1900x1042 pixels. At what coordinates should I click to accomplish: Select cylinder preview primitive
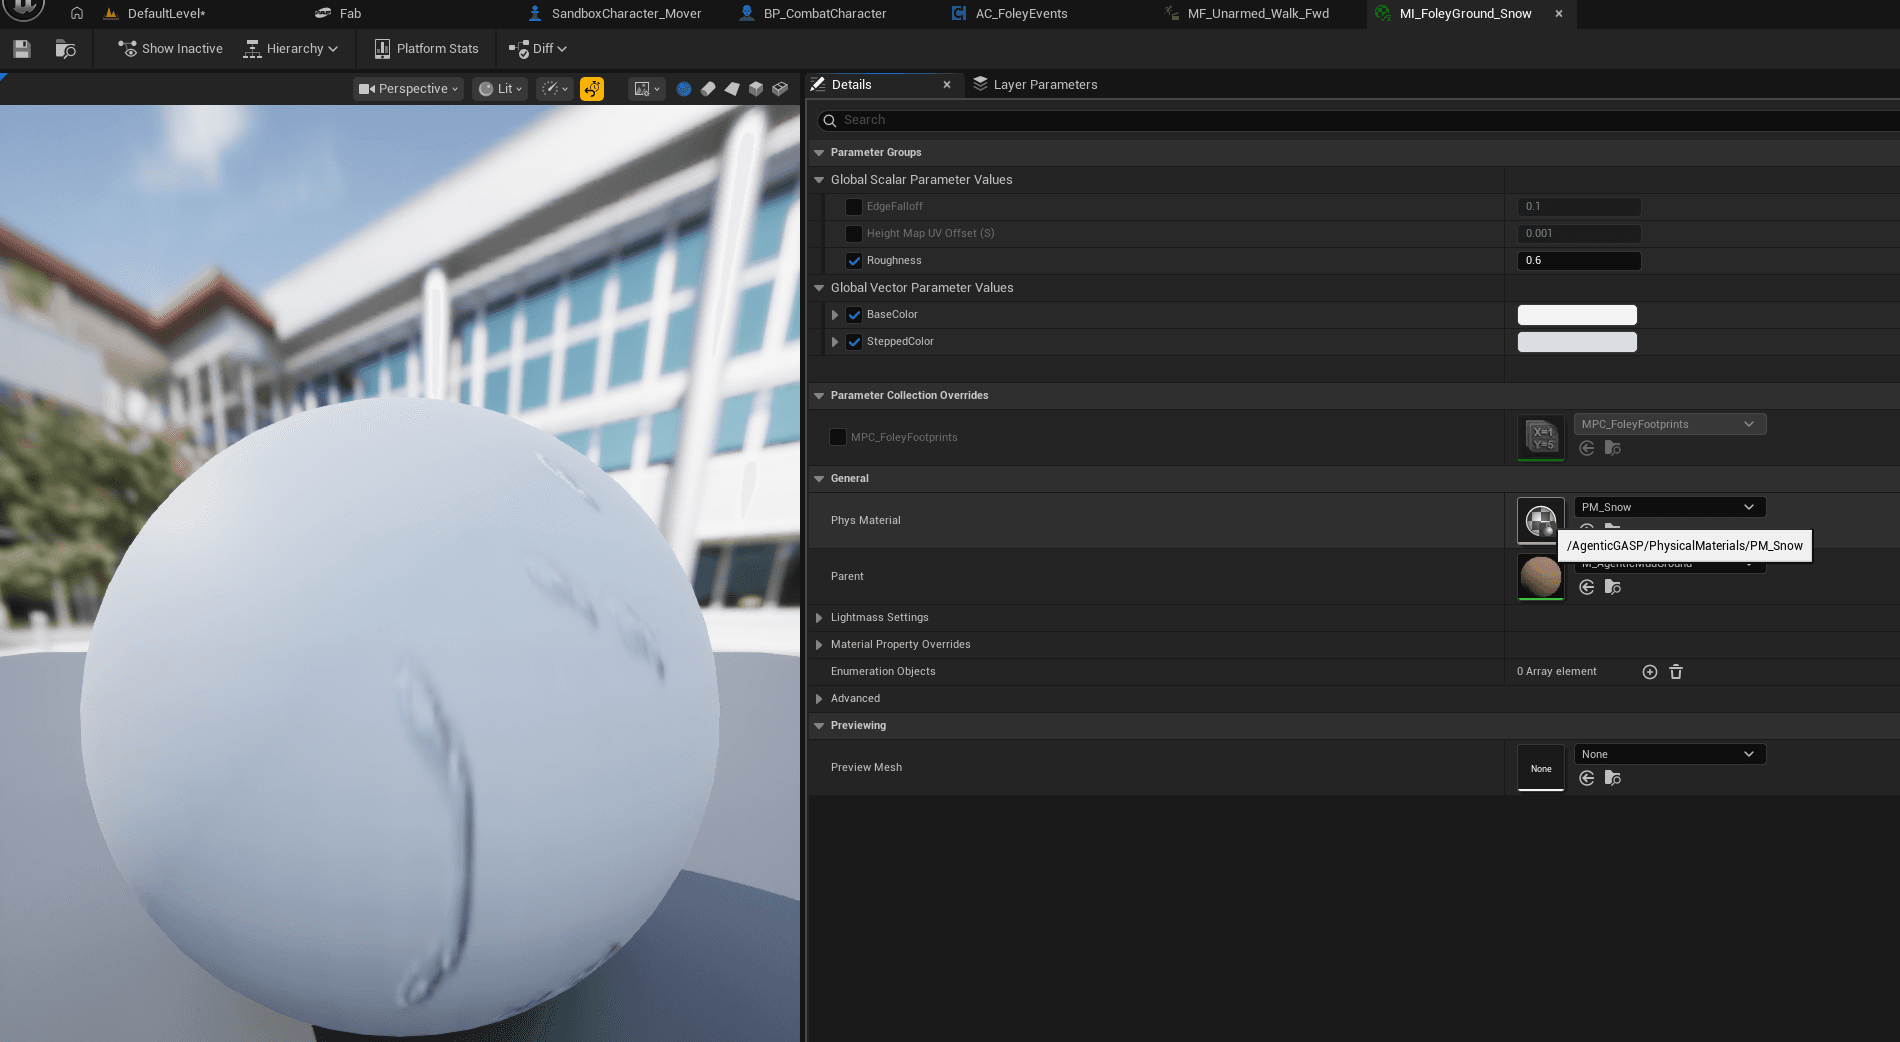[708, 89]
